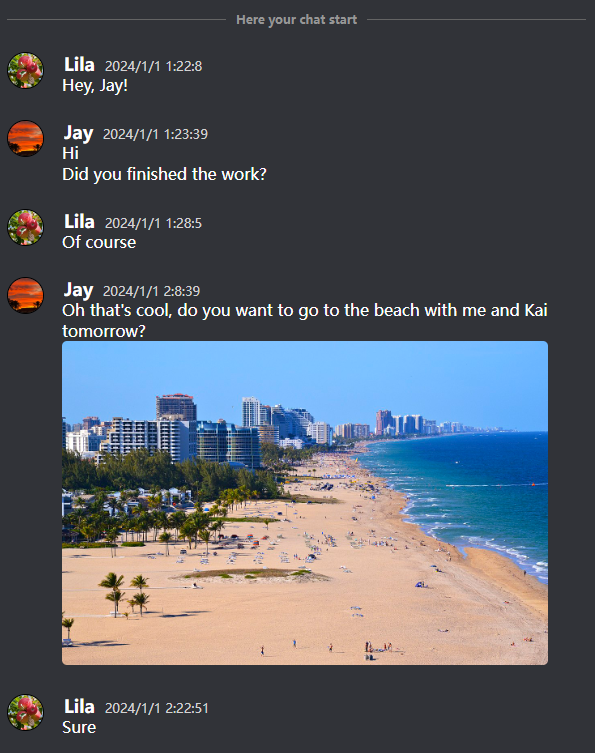The width and height of the screenshot is (595, 753).
Task: Click the timestamp 2024/1/1 2:22:51
Action: point(157,708)
